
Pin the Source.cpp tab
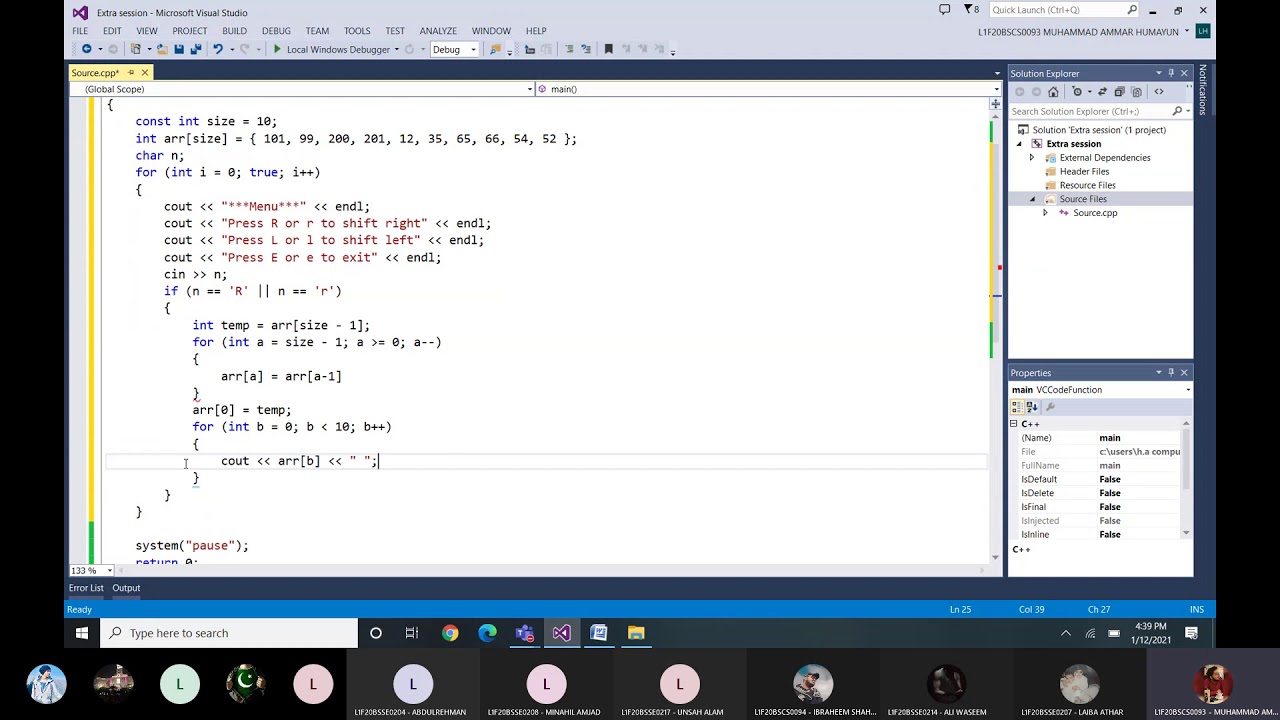(130, 73)
